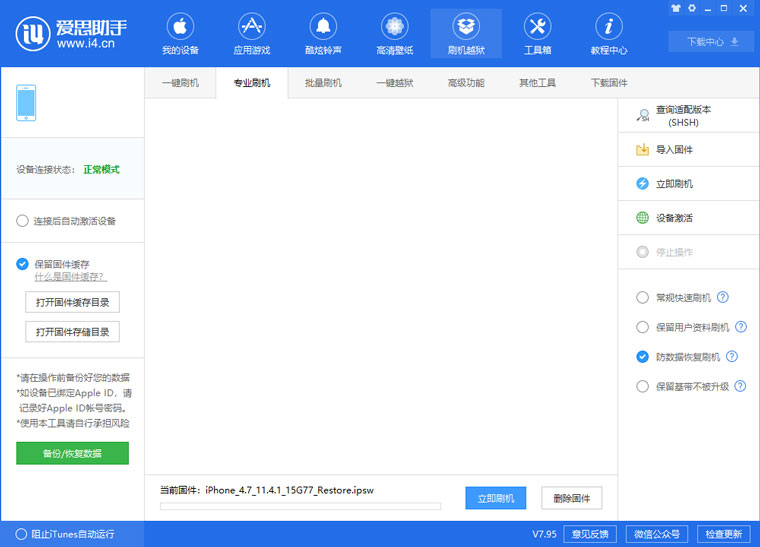Uncheck 保留固件缓存 checkbox
Image resolution: width=760 pixels, height=547 pixels.
coord(22,264)
